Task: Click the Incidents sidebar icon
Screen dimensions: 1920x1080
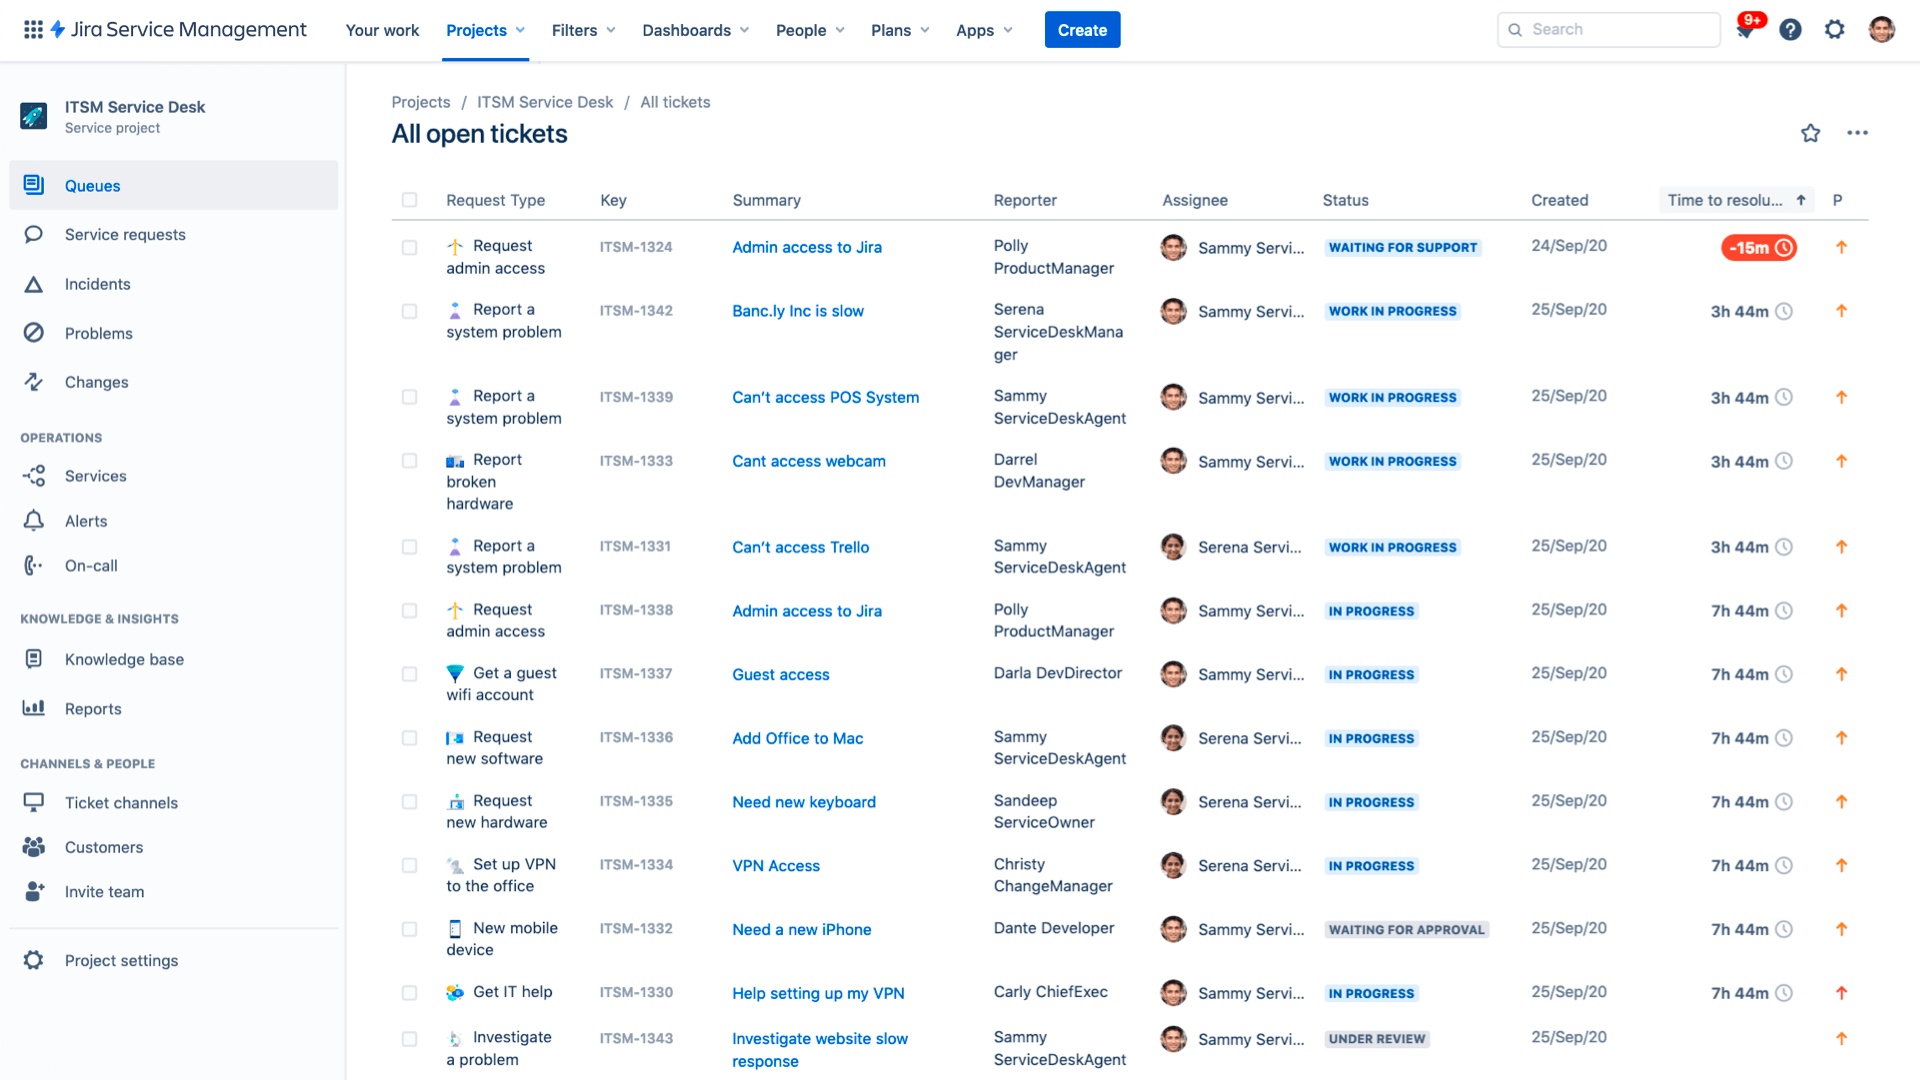Action: [x=34, y=282]
